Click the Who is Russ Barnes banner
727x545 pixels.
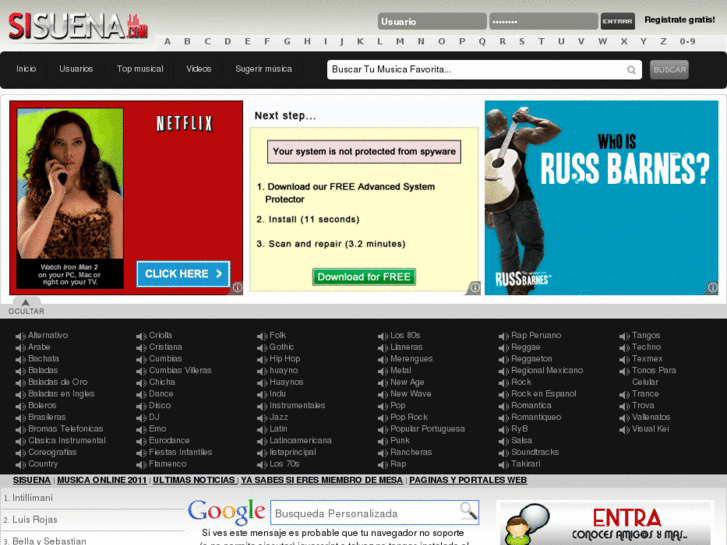[601, 198]
